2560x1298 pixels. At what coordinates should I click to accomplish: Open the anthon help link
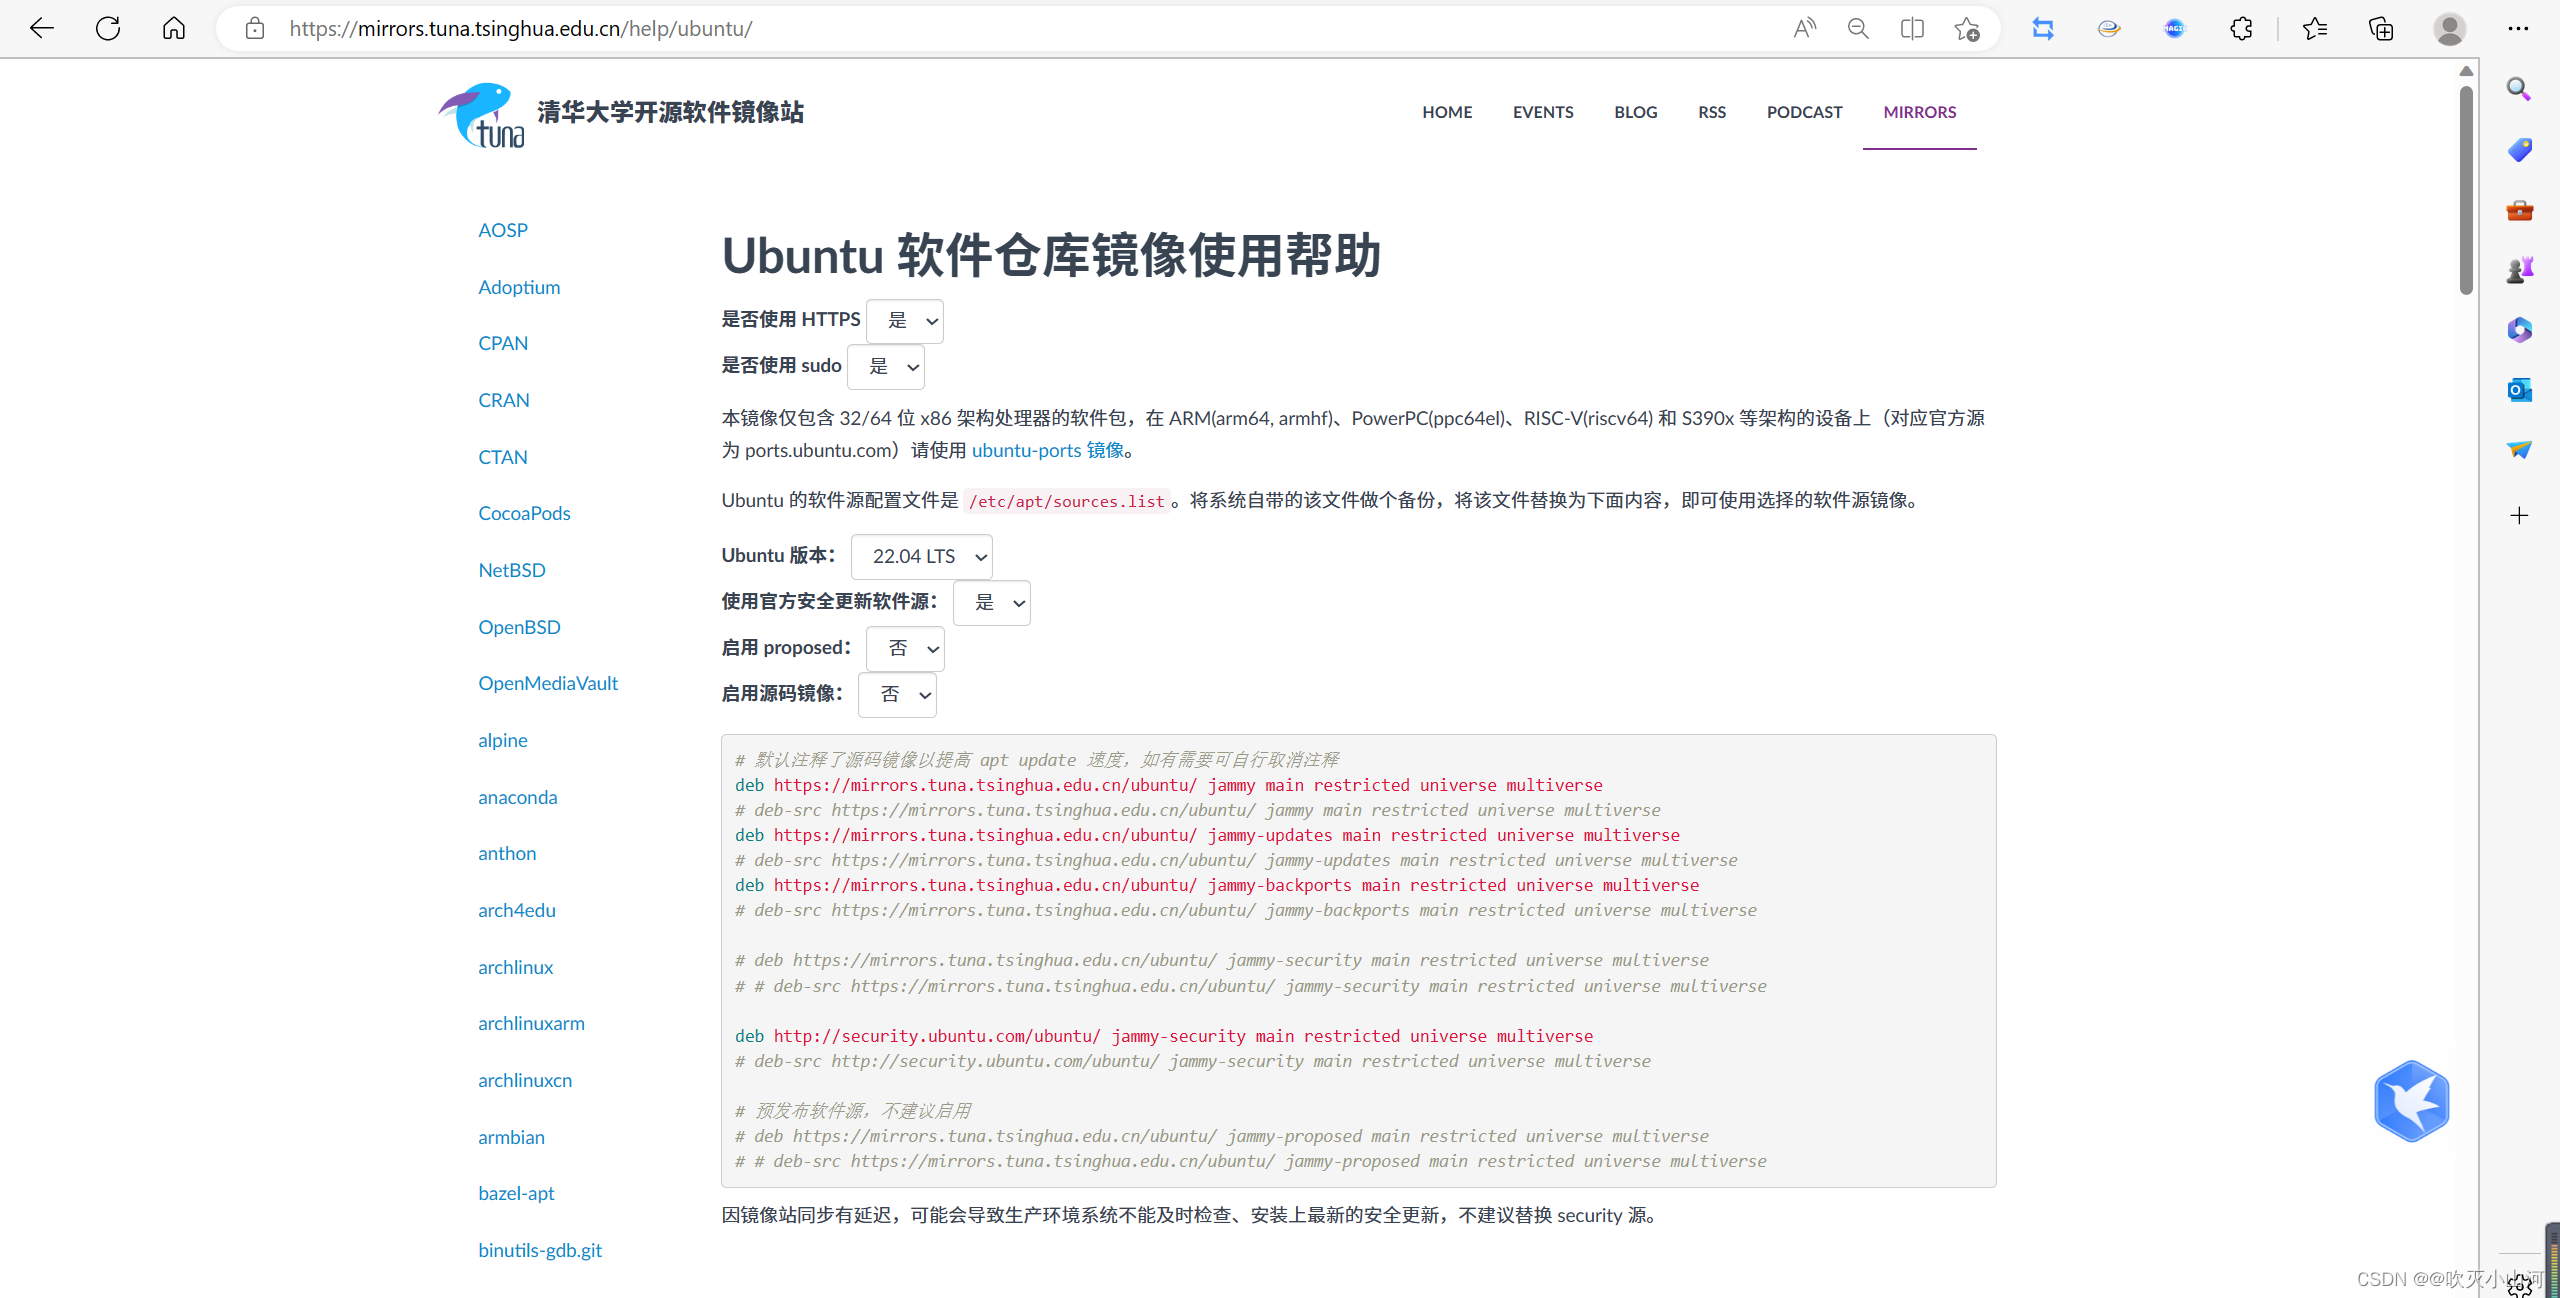click(x=507, y=854)
